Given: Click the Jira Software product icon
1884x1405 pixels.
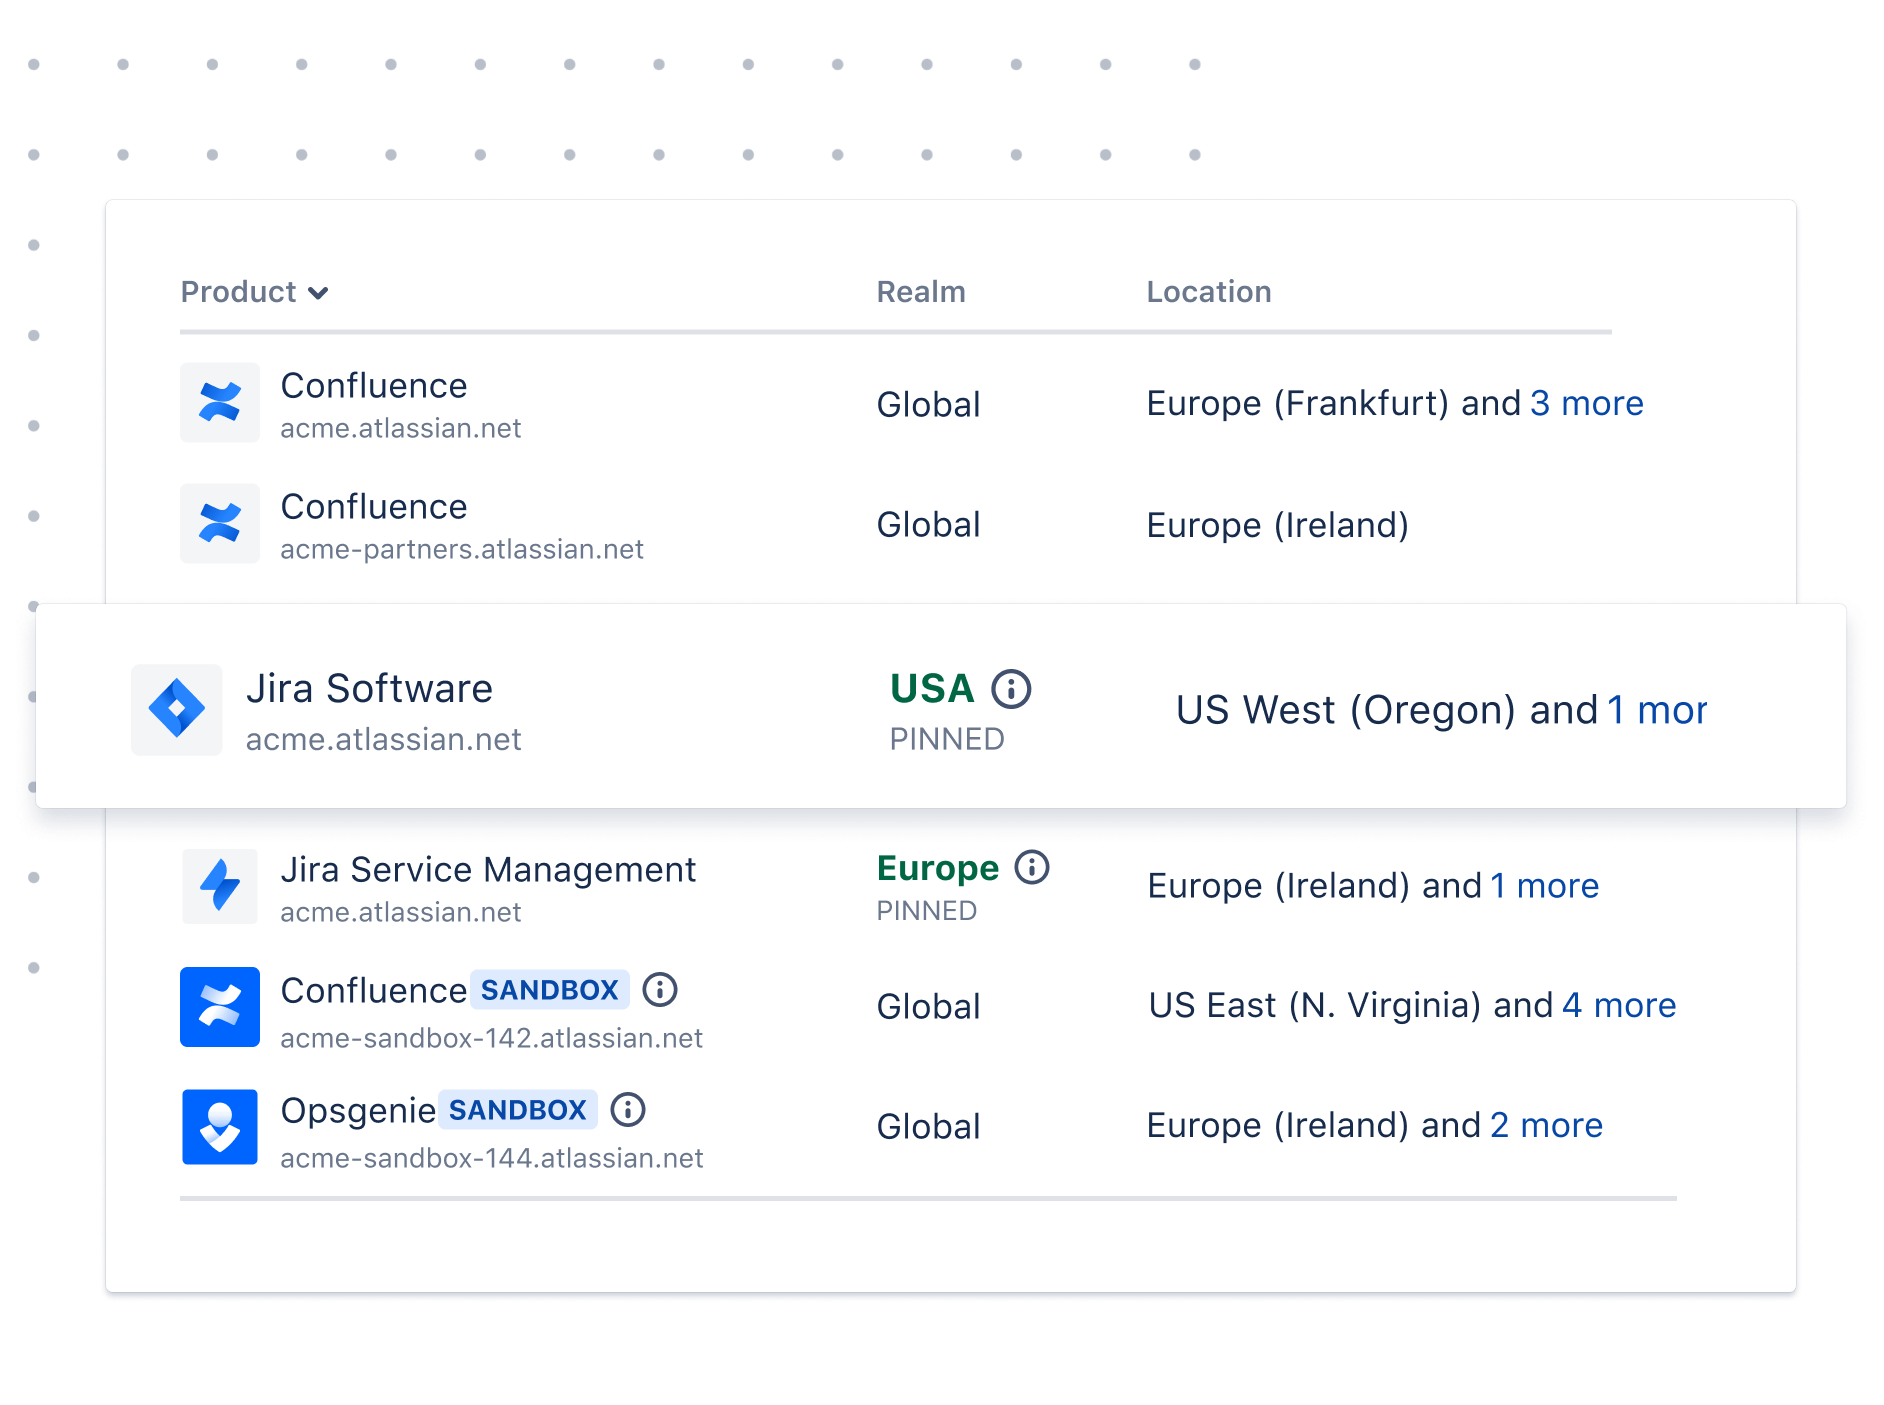Looking at the screenshot, I should 177,710.
